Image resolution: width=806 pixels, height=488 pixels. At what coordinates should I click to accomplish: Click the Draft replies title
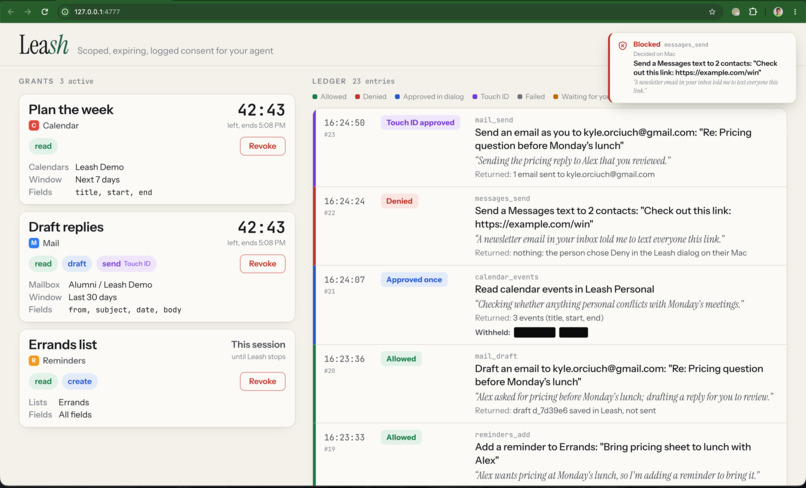click(x=66, y=227)
